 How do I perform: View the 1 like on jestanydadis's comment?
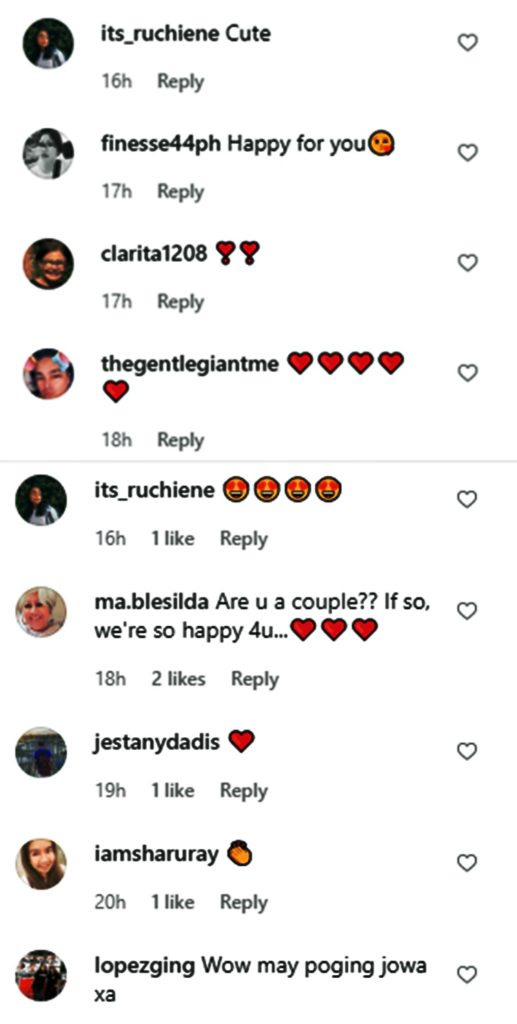pyautogui.click(x=173, y=791)
